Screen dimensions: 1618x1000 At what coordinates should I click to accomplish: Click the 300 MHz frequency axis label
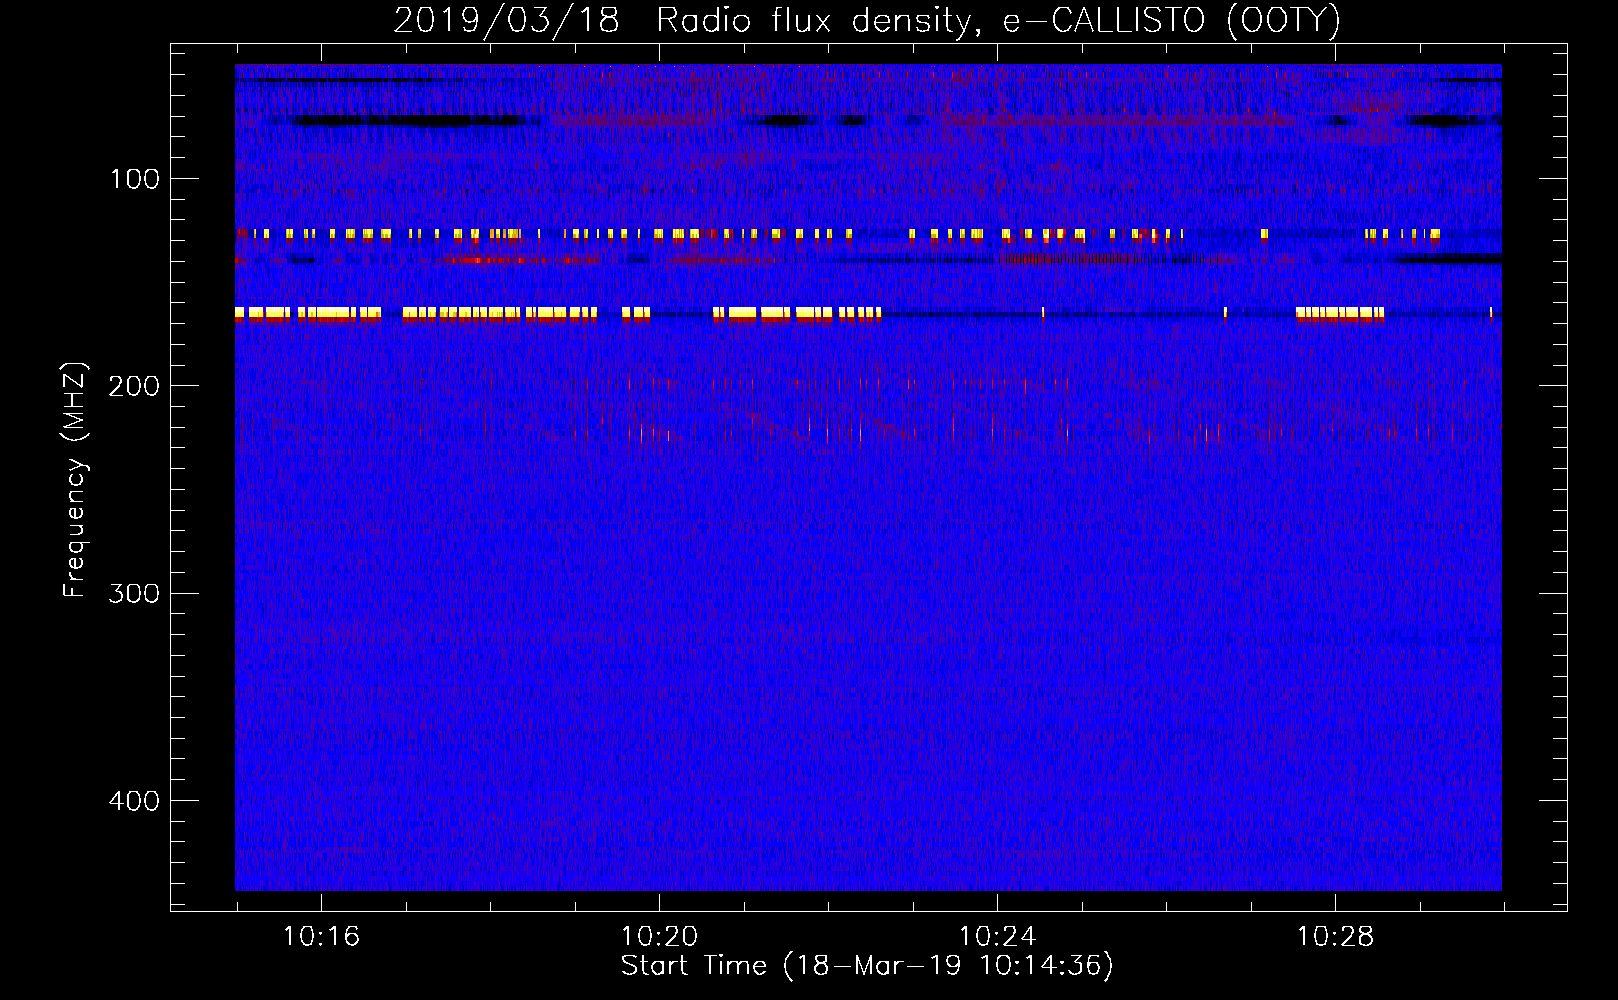pyautogui.click(x=135, y=594)
